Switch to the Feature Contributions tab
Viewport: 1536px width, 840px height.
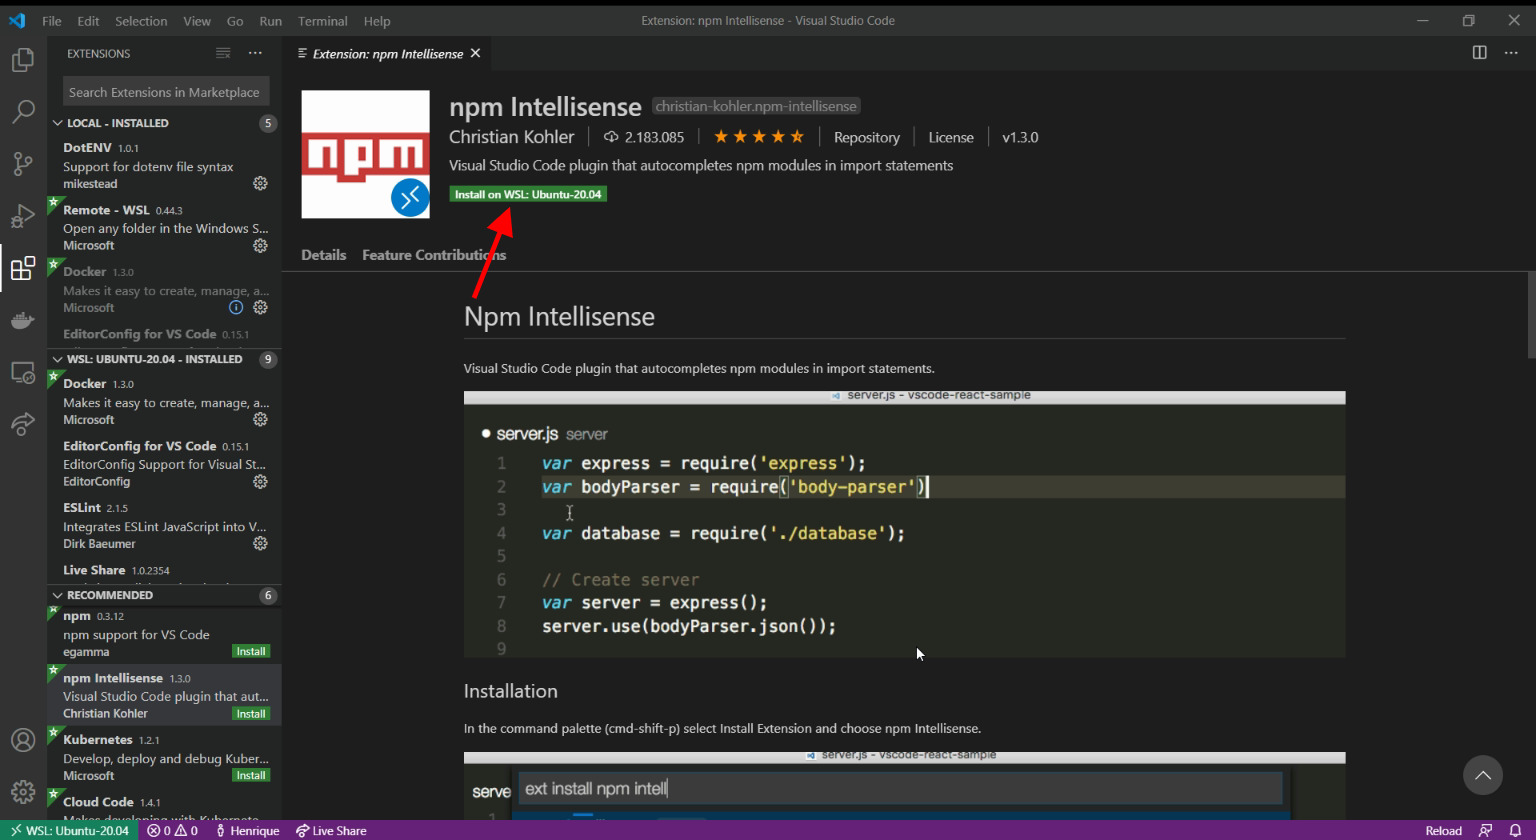click(434, 255)
